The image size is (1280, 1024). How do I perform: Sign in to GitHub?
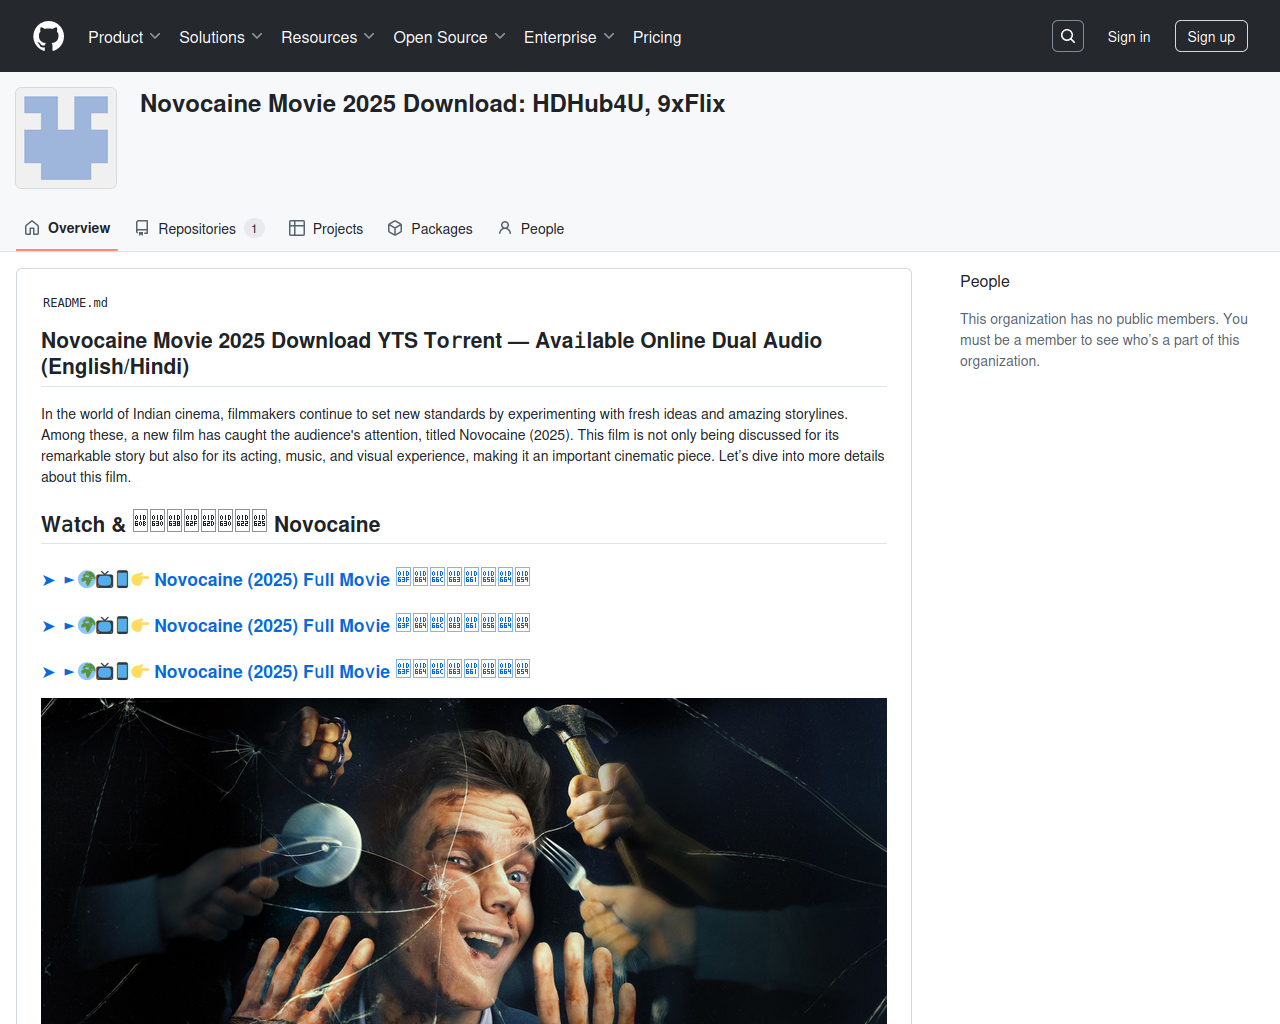point(1129,37)
